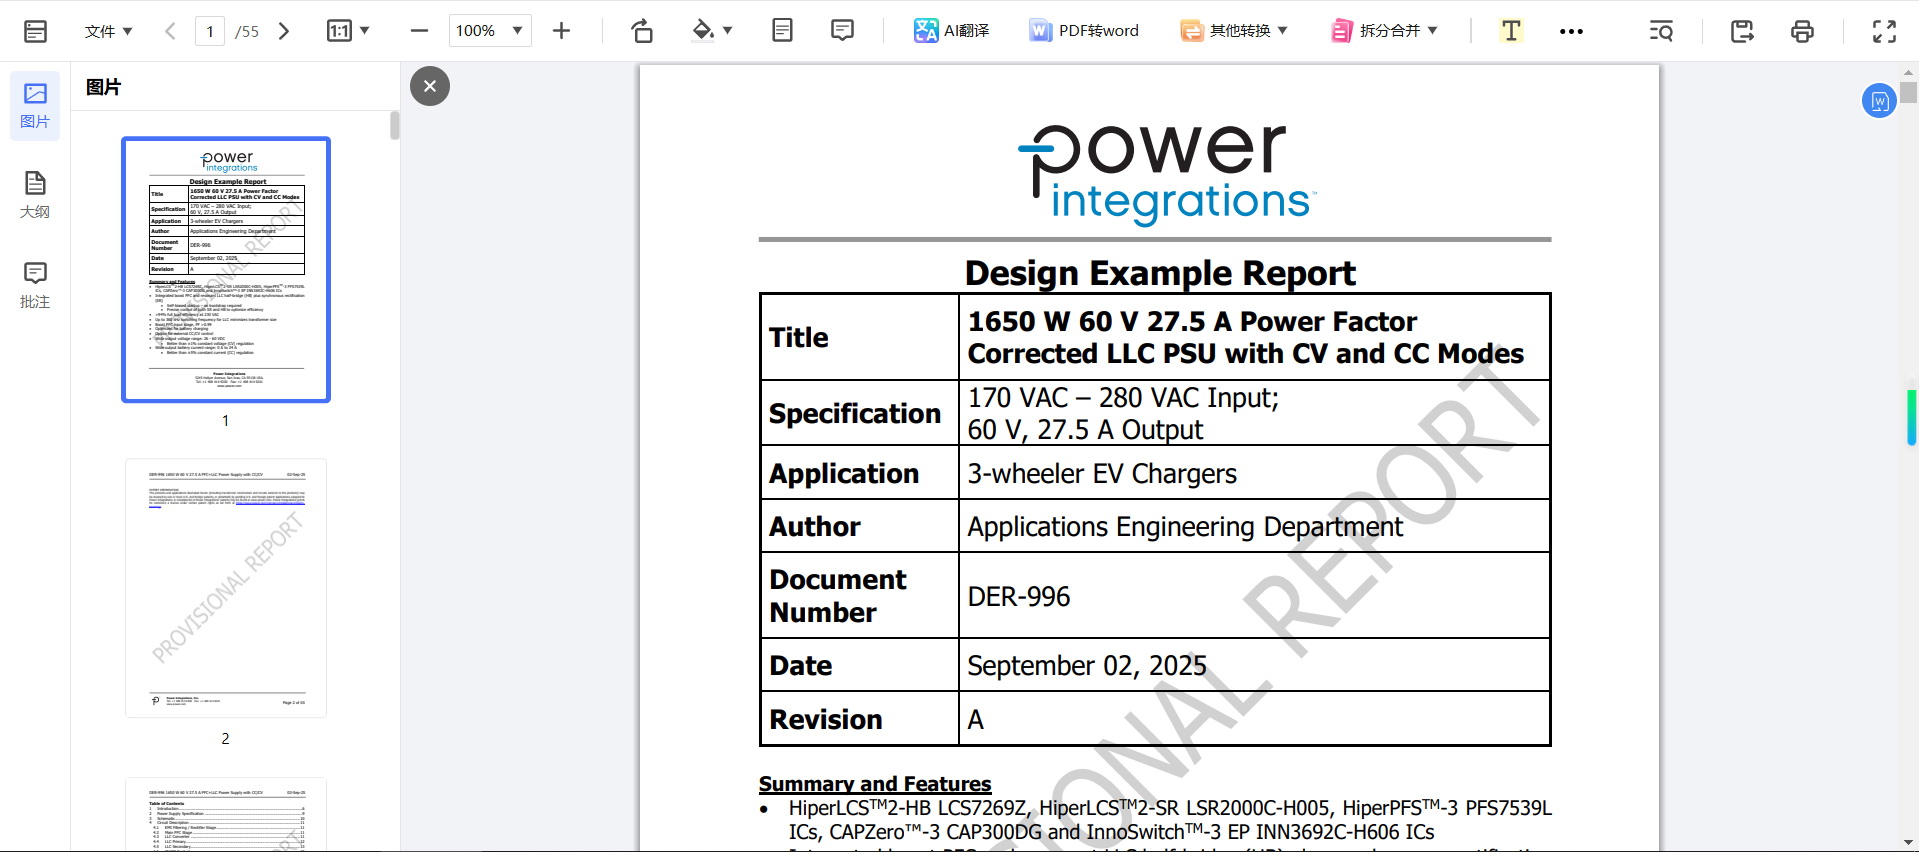1919x852 pixels.
Task: Close the side panel with X button
Action: [x=430, y=86]
